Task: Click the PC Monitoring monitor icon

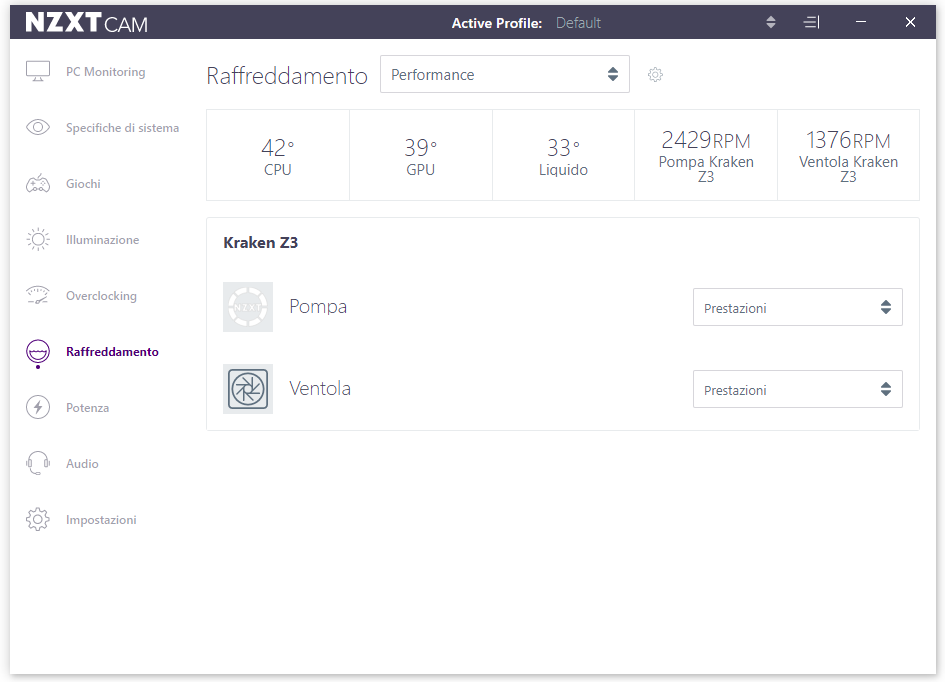Action: (38, 71)
